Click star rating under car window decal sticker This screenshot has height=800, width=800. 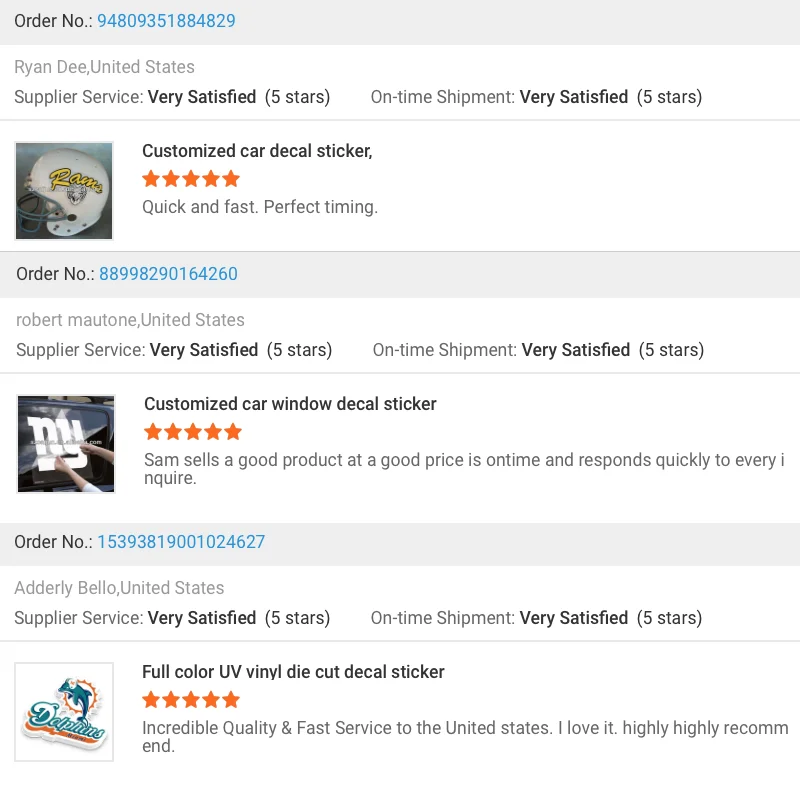193,432
